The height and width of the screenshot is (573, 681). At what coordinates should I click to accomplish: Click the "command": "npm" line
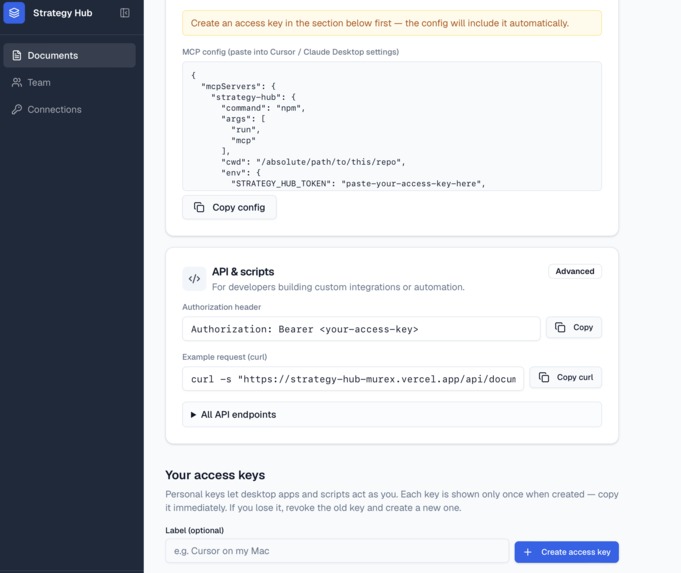pyautogui.click(x=263, y=108)
